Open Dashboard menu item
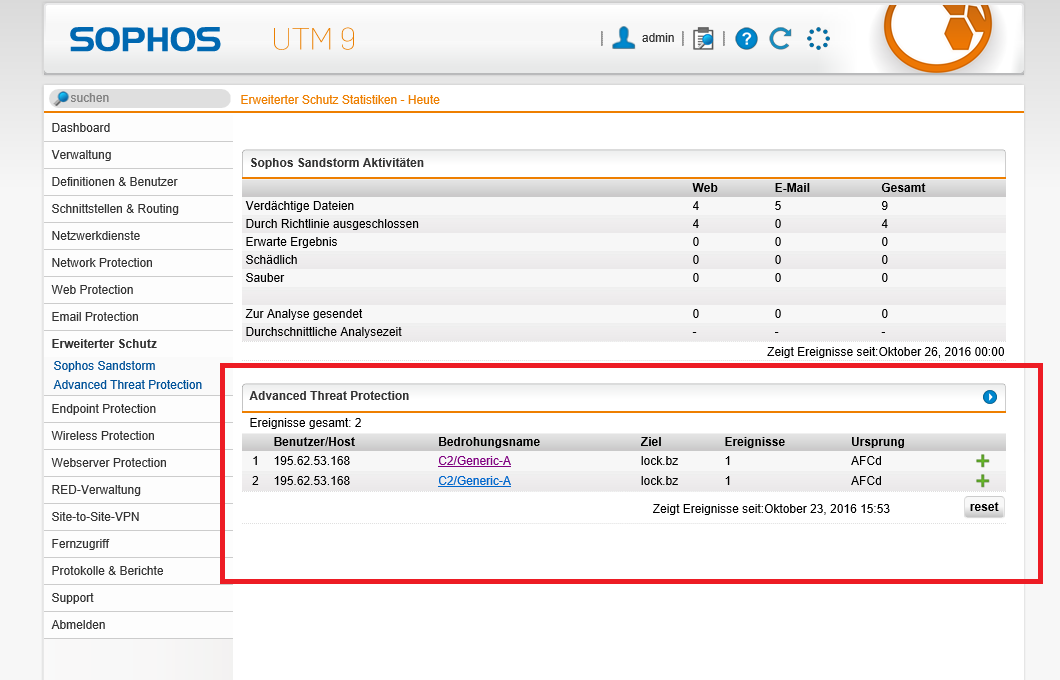Screen dimensions: 1060x680 pos(81,128)
